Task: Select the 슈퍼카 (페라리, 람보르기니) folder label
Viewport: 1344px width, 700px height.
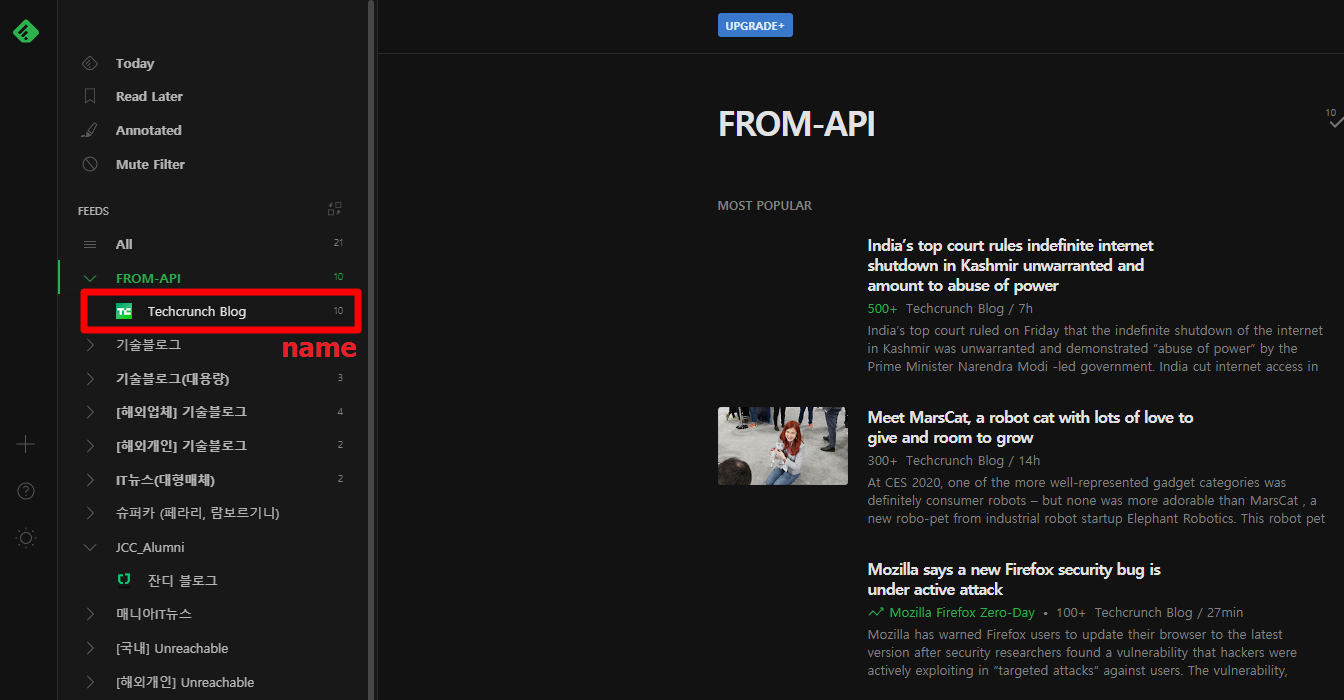Action: point(198,513)
